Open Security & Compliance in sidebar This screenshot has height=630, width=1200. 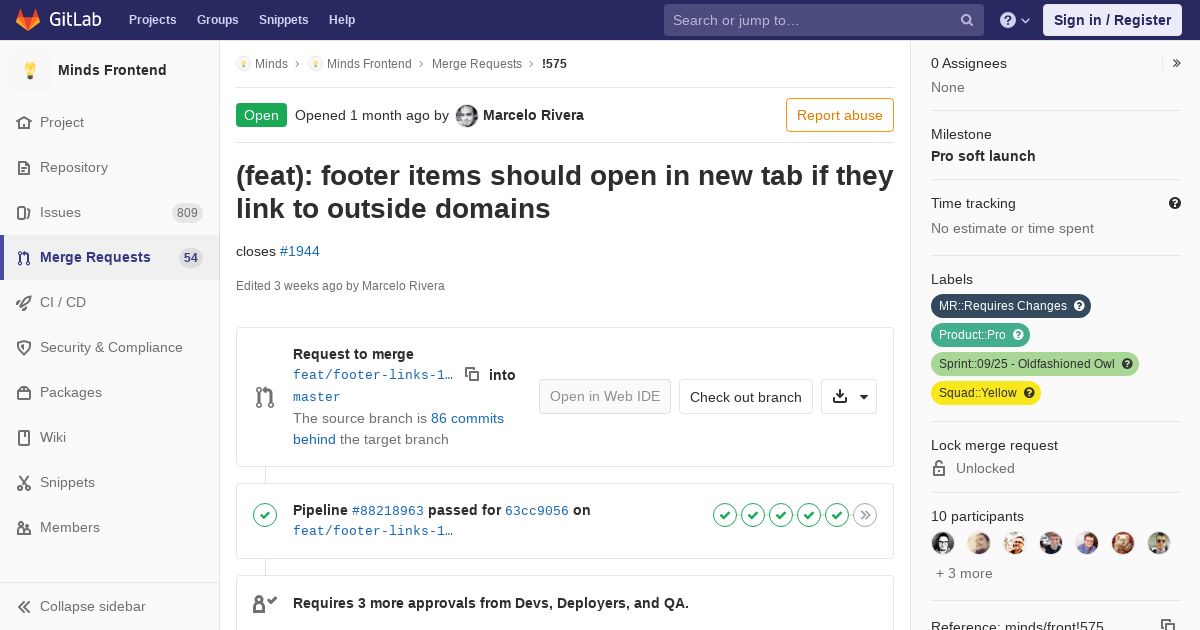pos(110,347)
